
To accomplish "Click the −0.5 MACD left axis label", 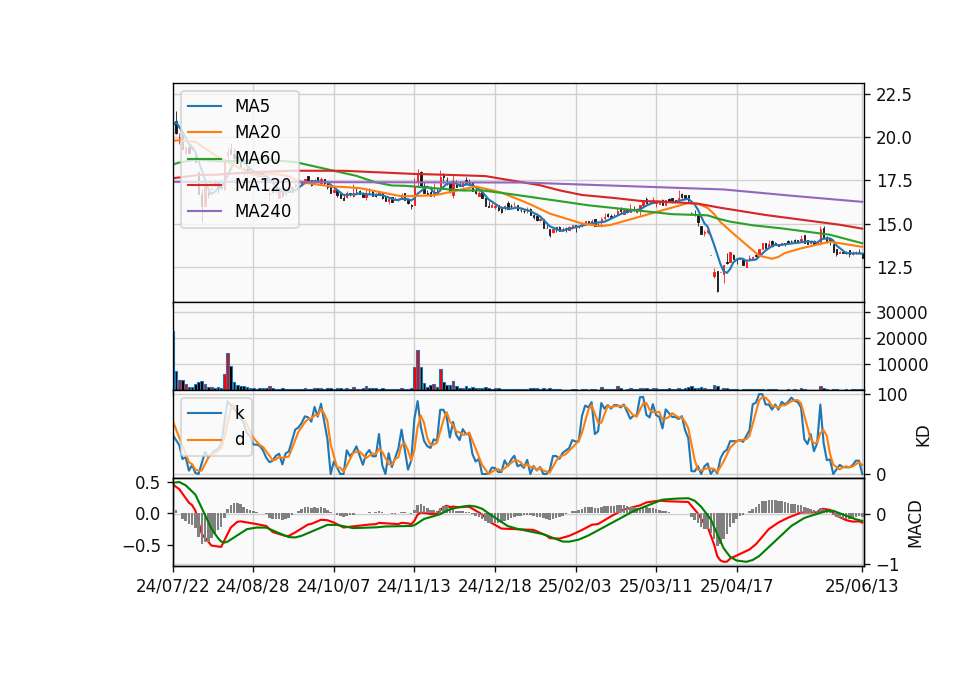I will [141, 546].
